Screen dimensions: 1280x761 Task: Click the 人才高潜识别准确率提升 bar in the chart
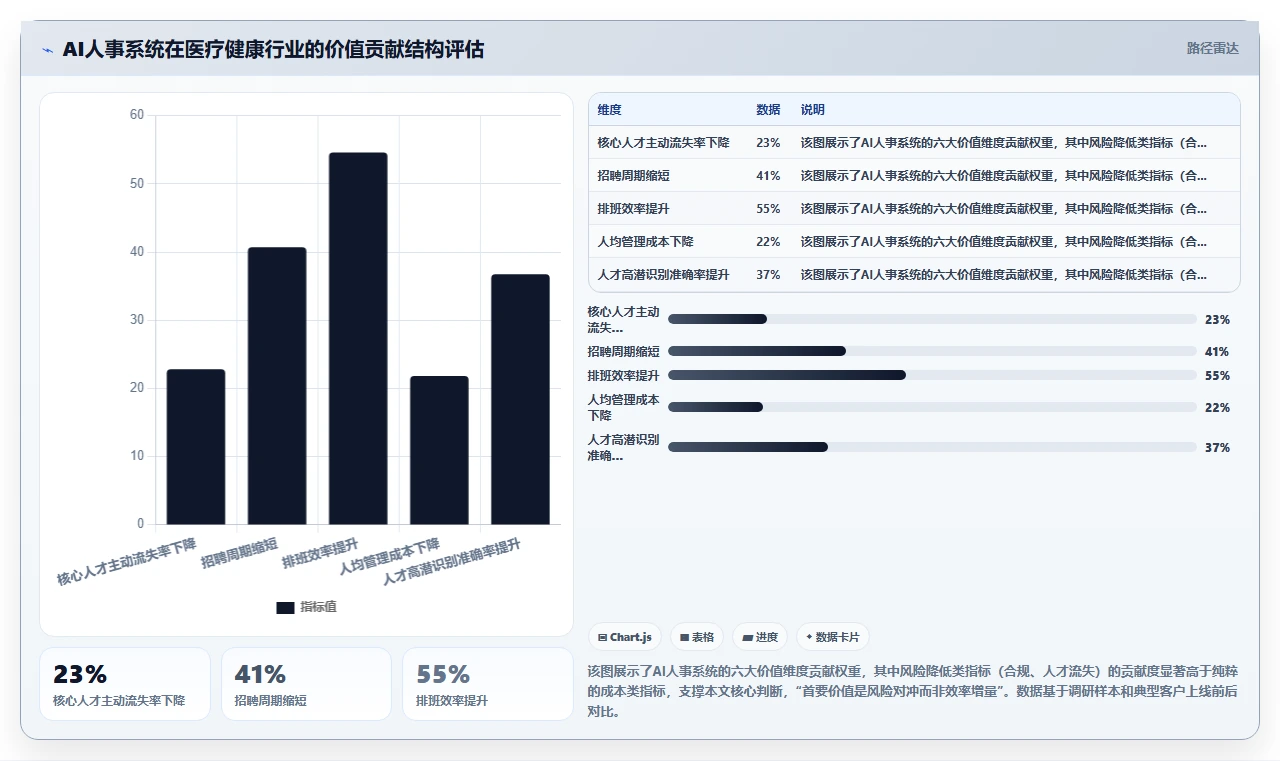click(520, 399)
